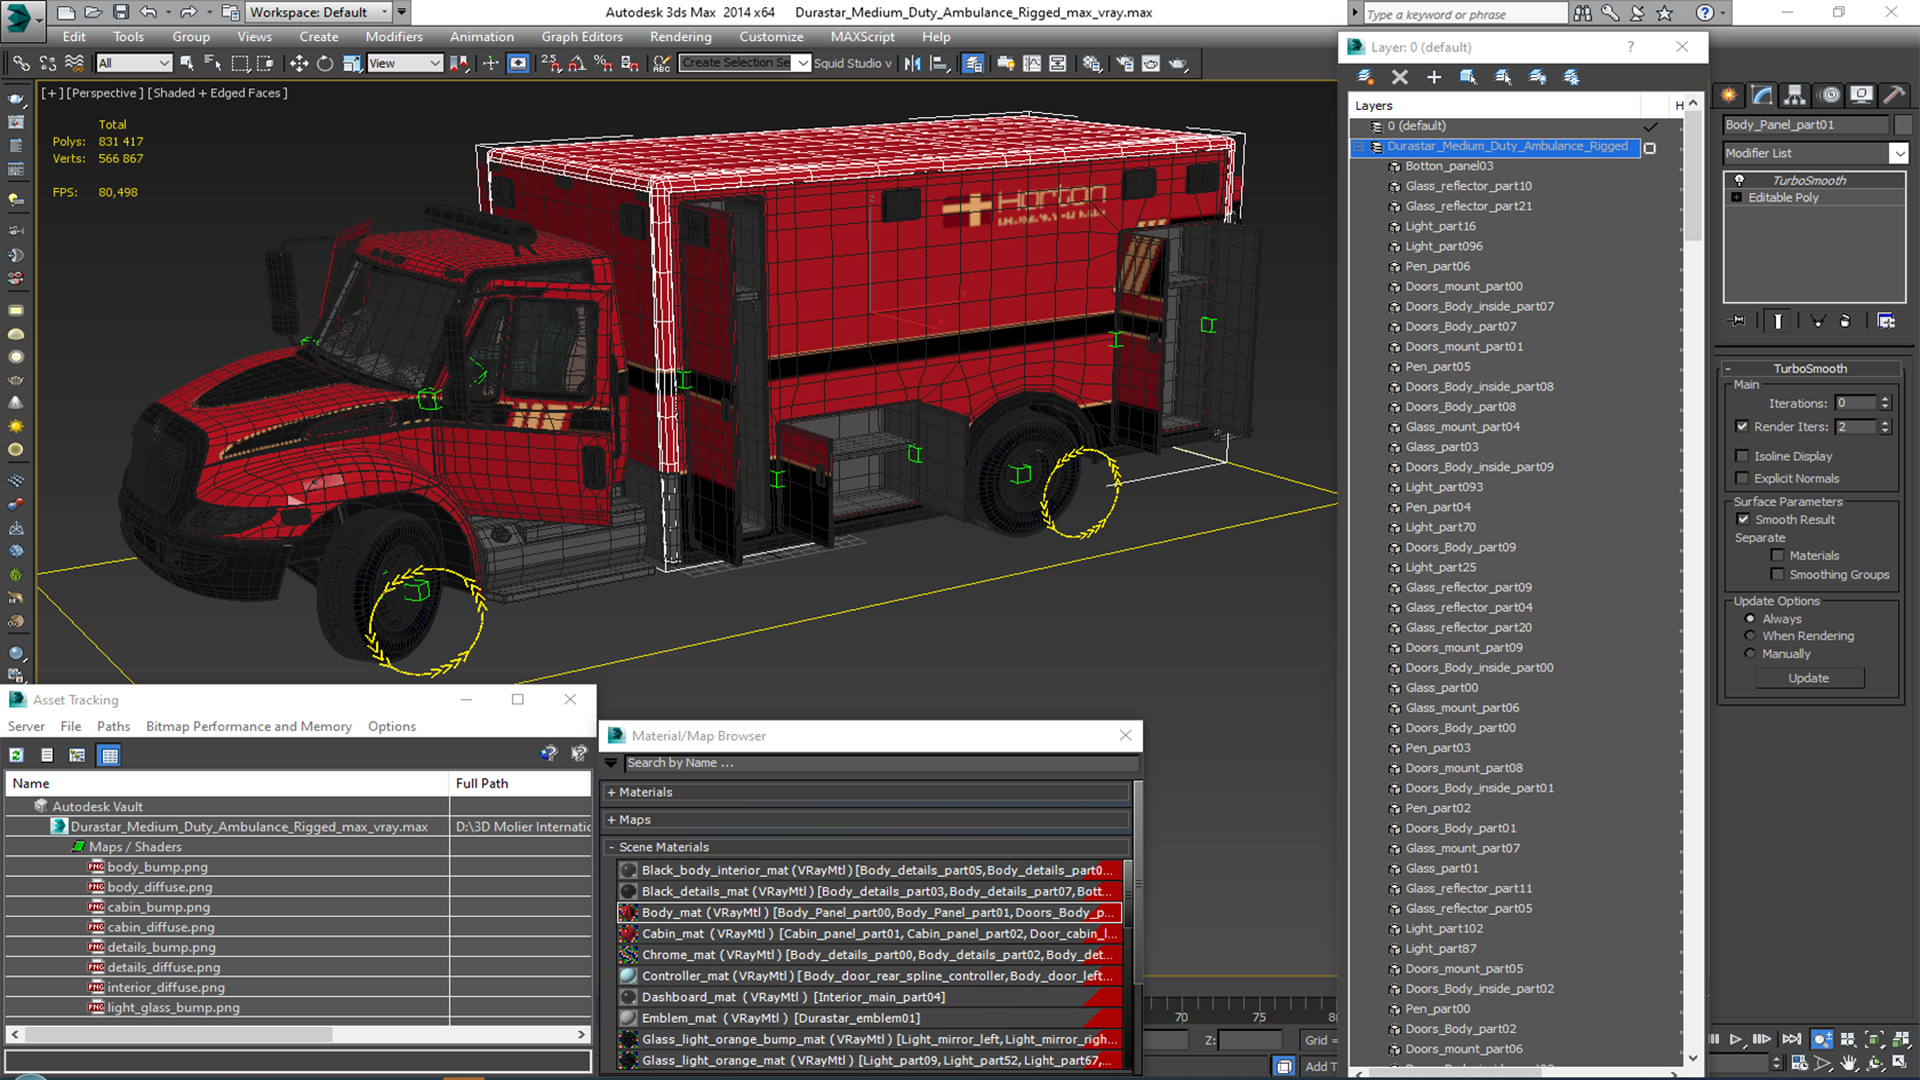Click the Search by Name field
The width and height of the screenshot is (1920, 1080).
pos(880,763)
